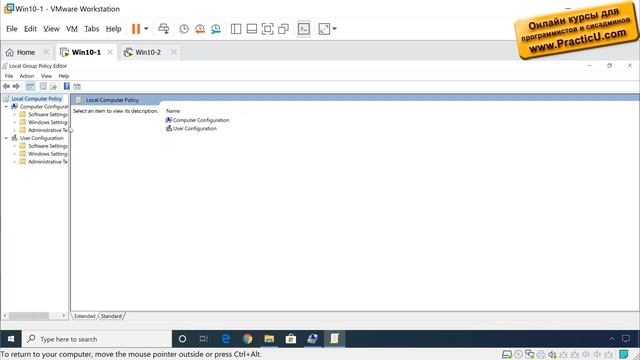Toggle the thumbnail bar icon in VMware

(x=252, y=29)
